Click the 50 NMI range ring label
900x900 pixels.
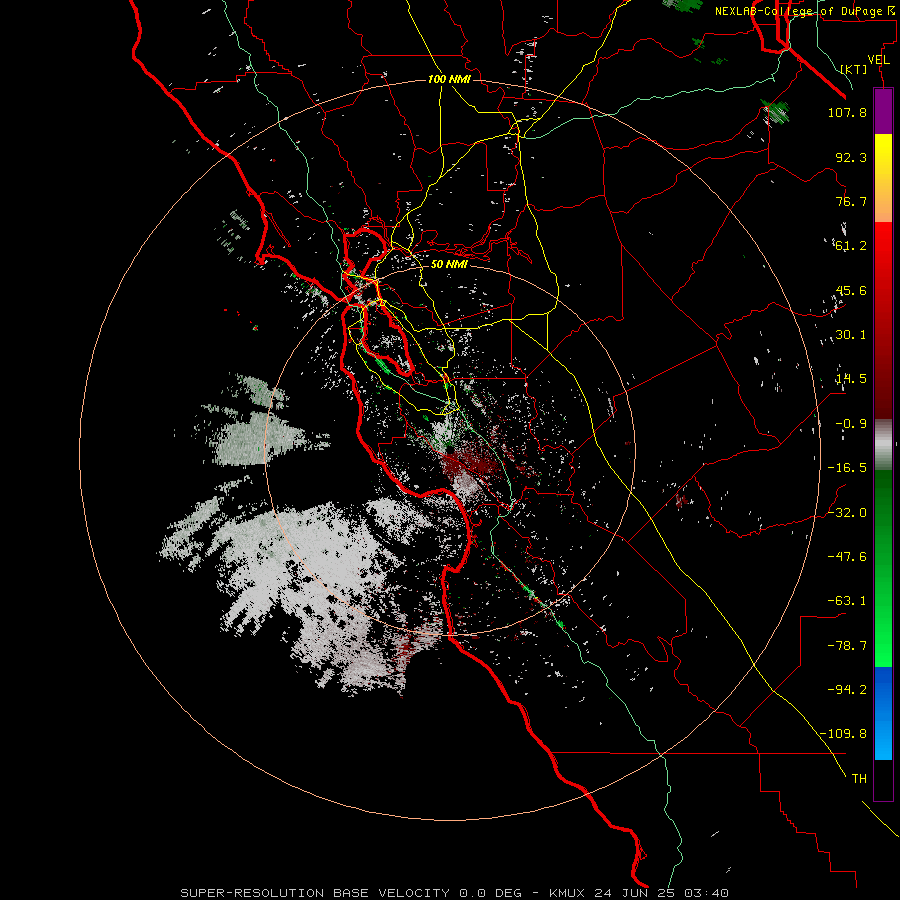pos(449,265)
